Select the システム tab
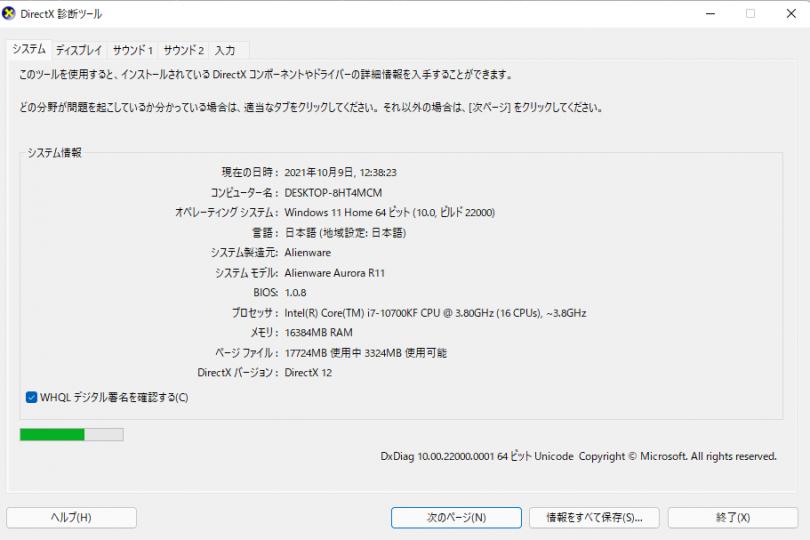The height and width of the screenshot is (540, 810). pyautogui.click(x=29, y=50)
